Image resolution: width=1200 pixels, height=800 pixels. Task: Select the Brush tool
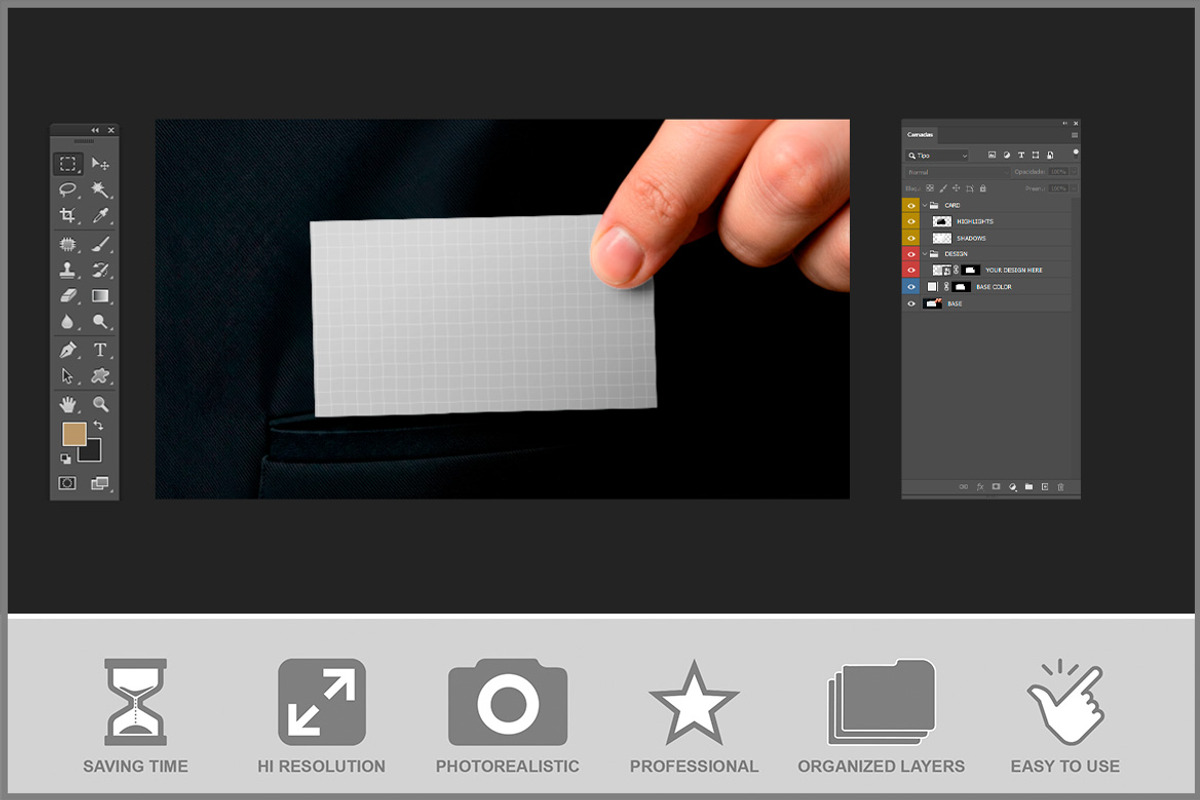[x=100, y=244]
